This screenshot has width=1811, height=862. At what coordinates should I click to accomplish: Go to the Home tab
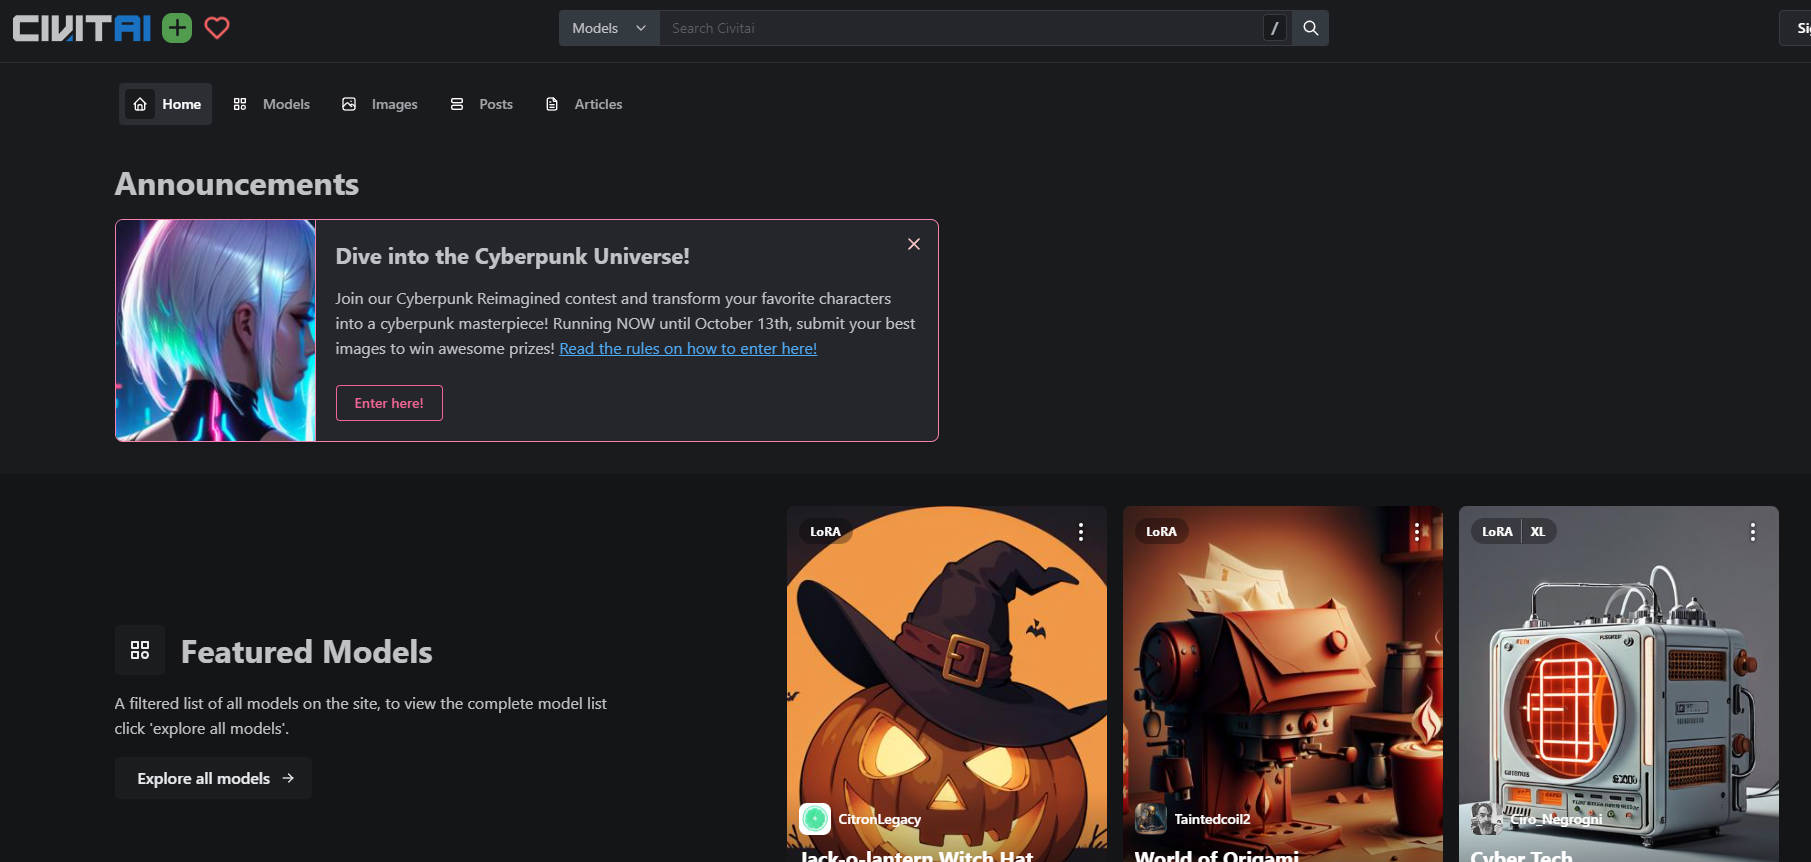pyautogui.click(x=166, y=104)
